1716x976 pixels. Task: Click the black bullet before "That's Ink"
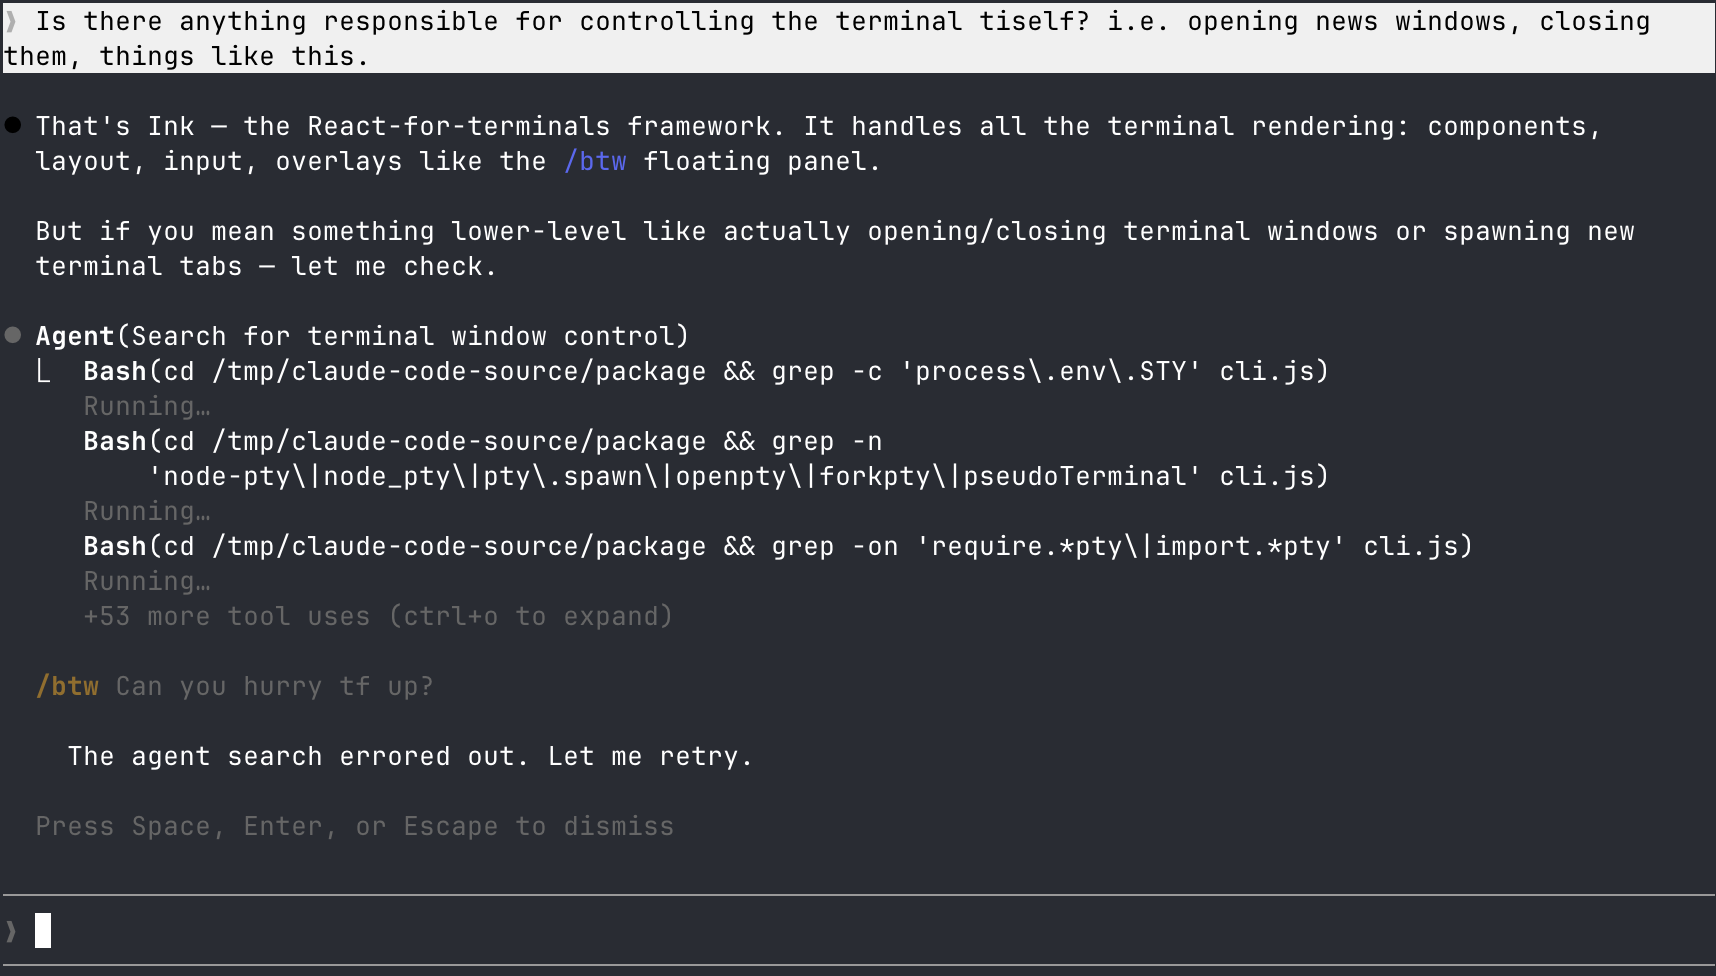13,125
